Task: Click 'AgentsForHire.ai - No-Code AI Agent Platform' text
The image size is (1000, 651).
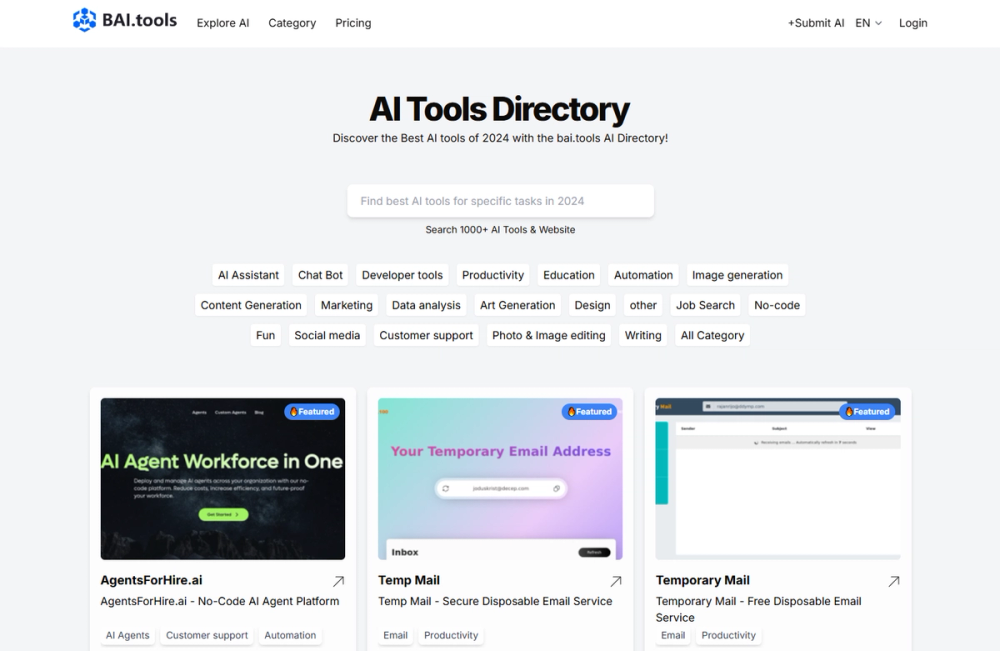Action: coord(220,601)
